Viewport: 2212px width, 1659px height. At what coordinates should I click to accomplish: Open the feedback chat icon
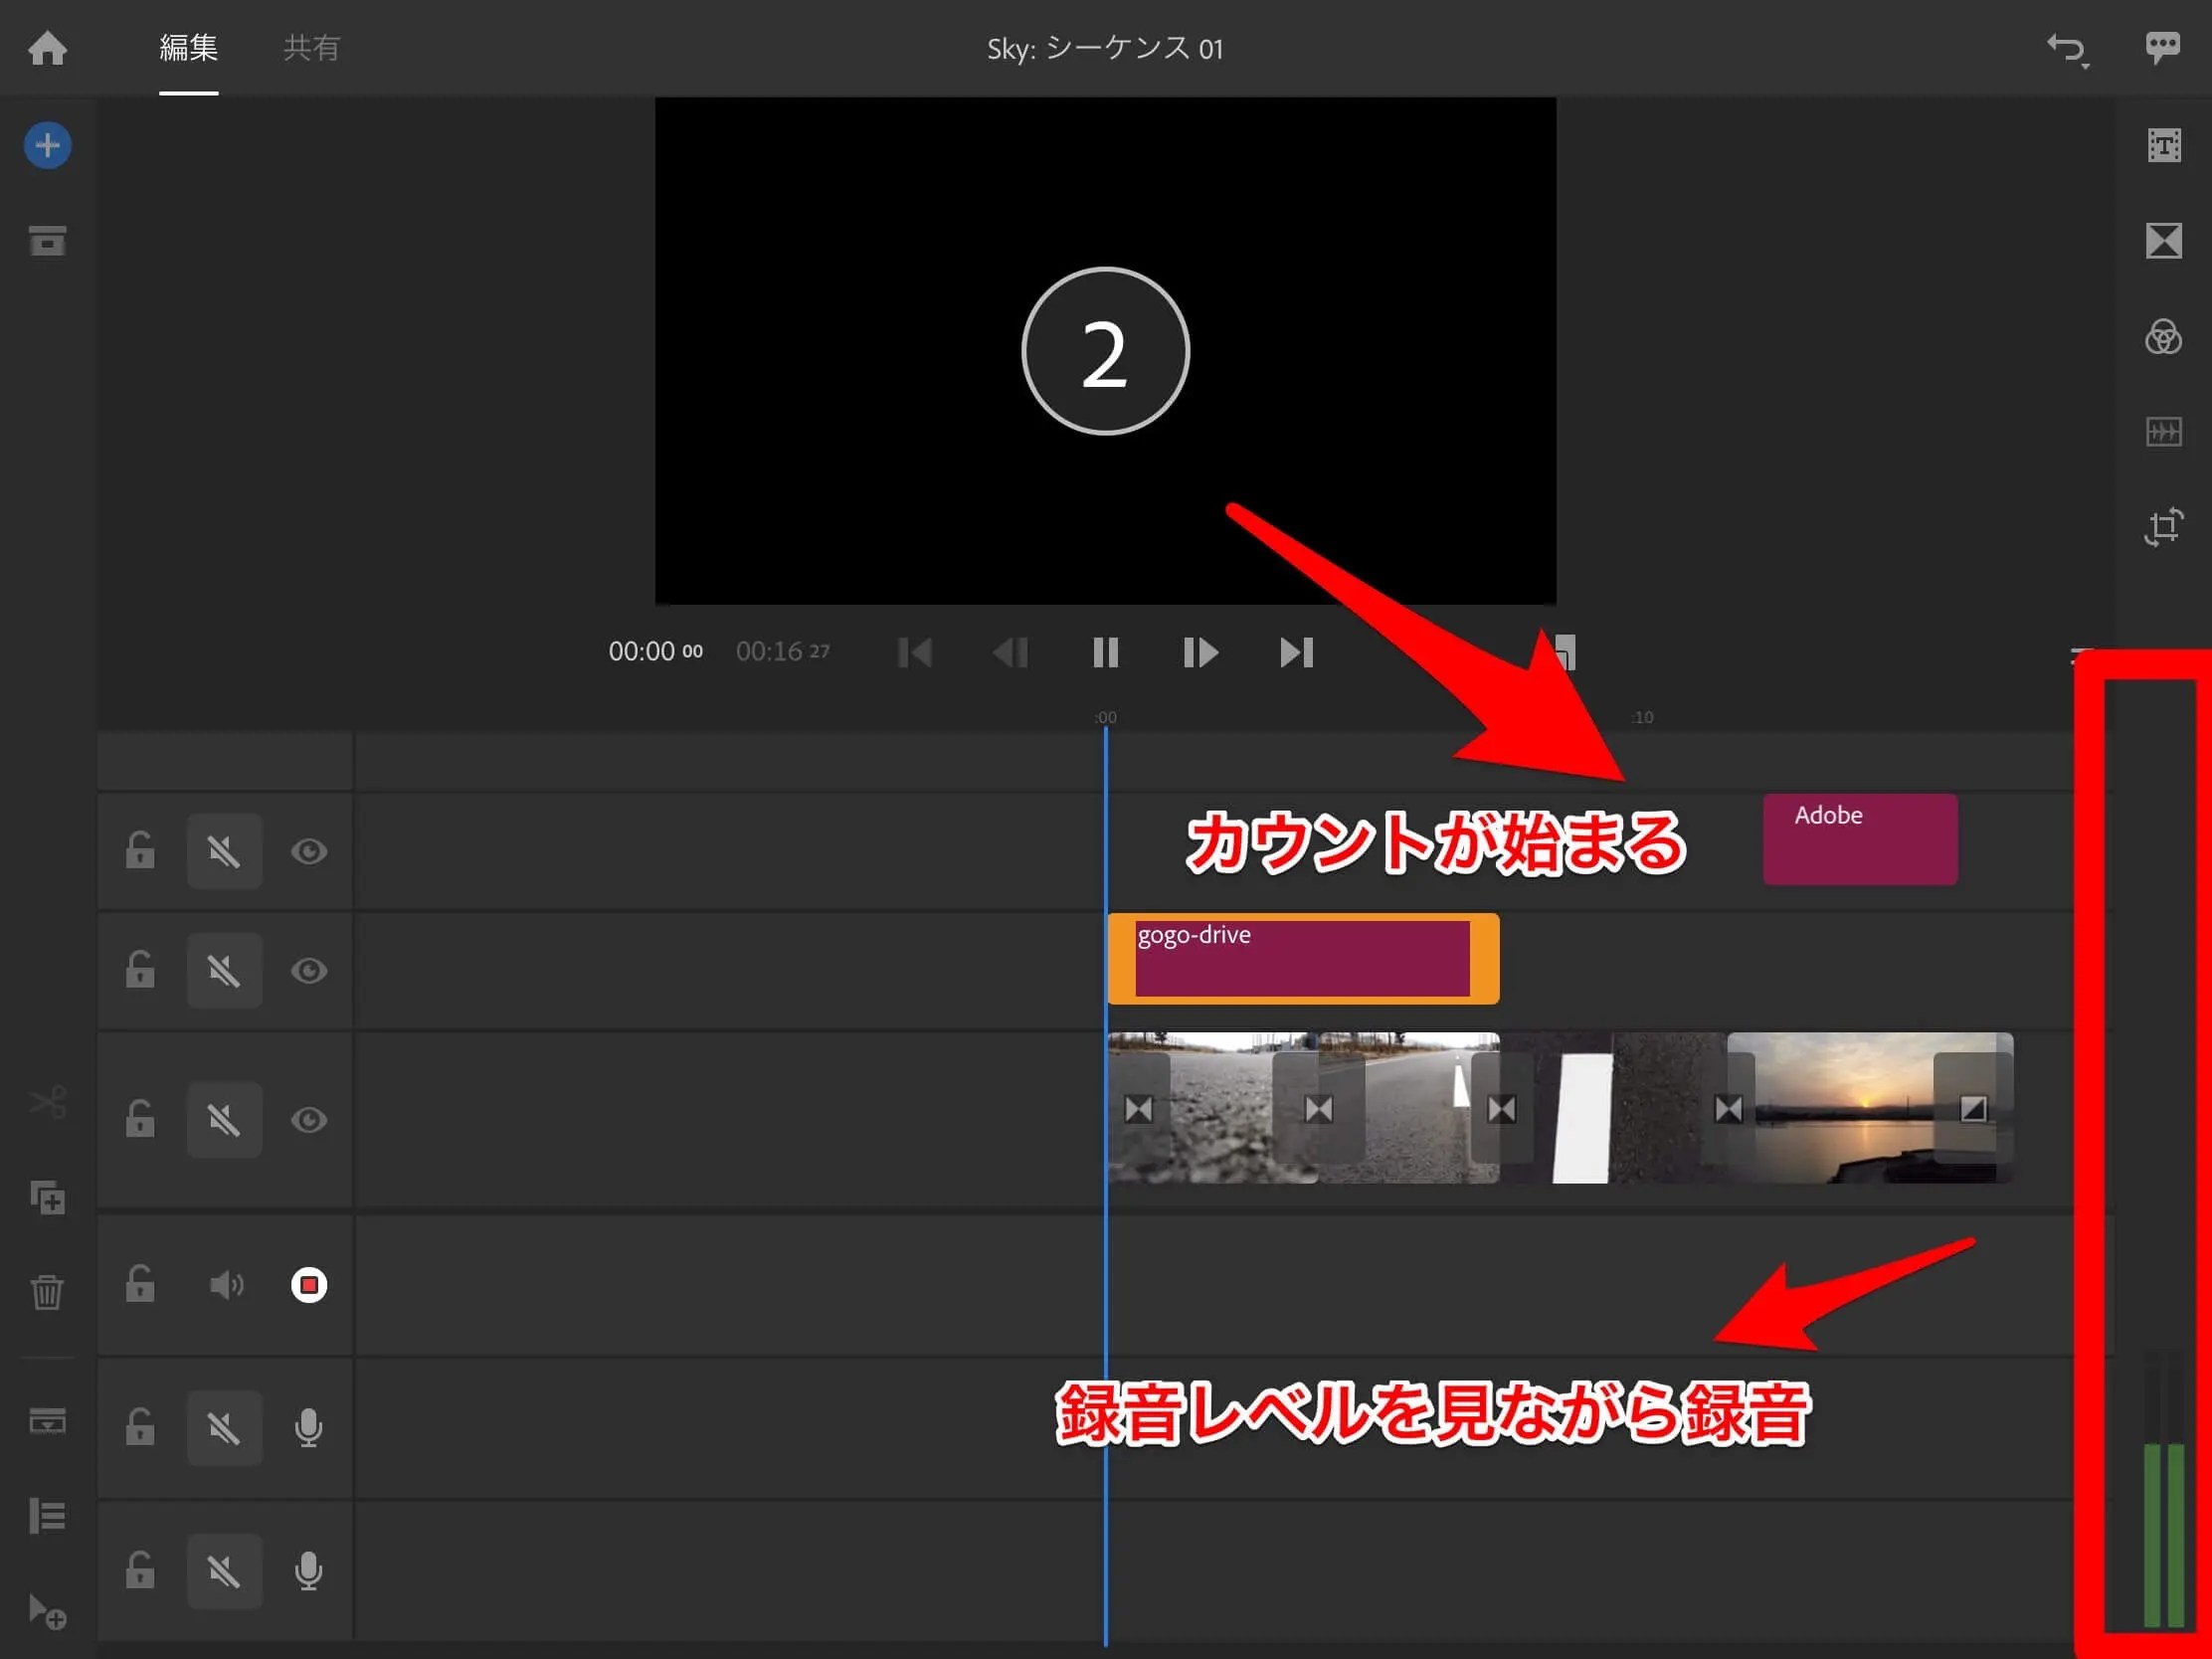2162,45
